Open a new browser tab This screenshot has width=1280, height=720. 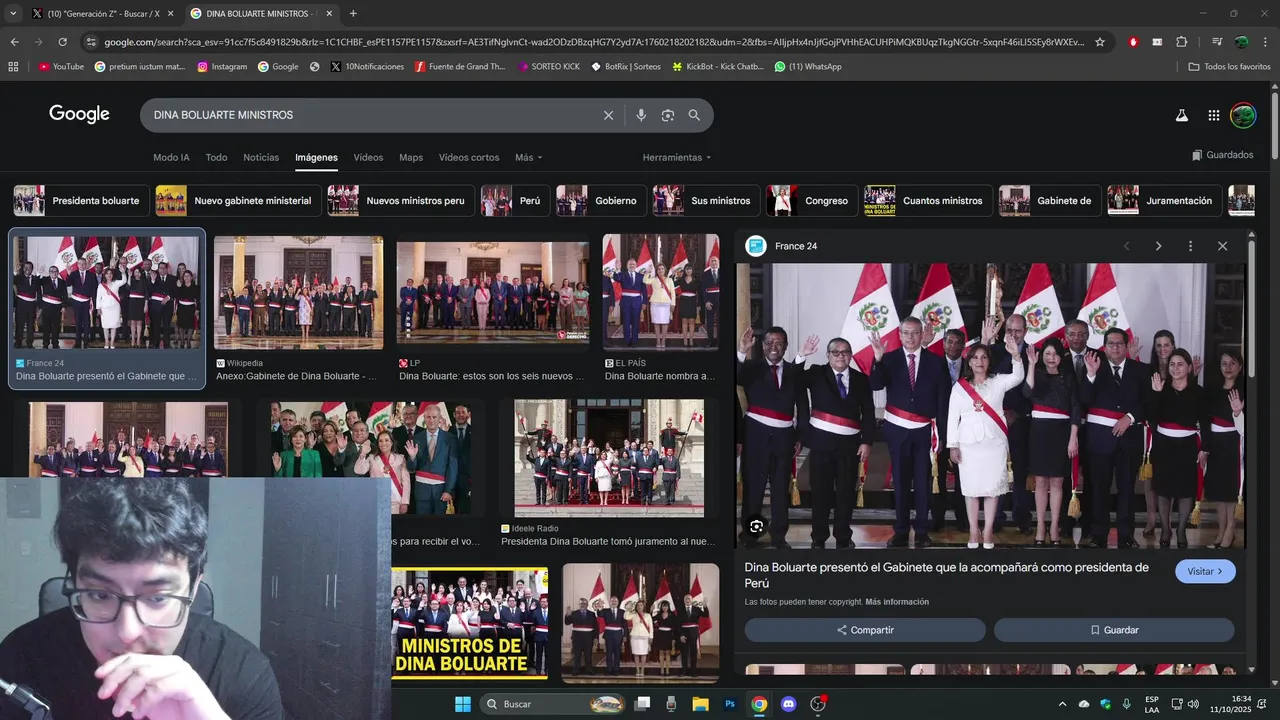click(353, 13)
